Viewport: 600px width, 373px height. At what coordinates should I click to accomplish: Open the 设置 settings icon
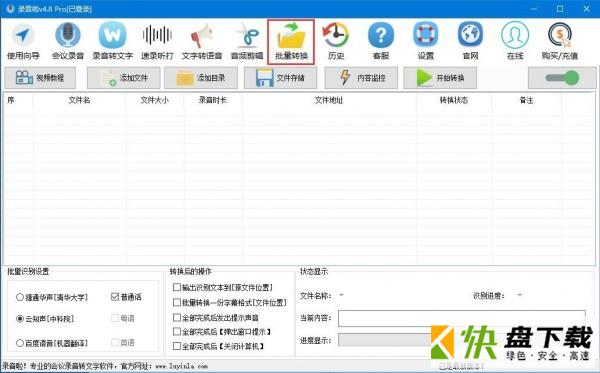[x=426, y=41]
